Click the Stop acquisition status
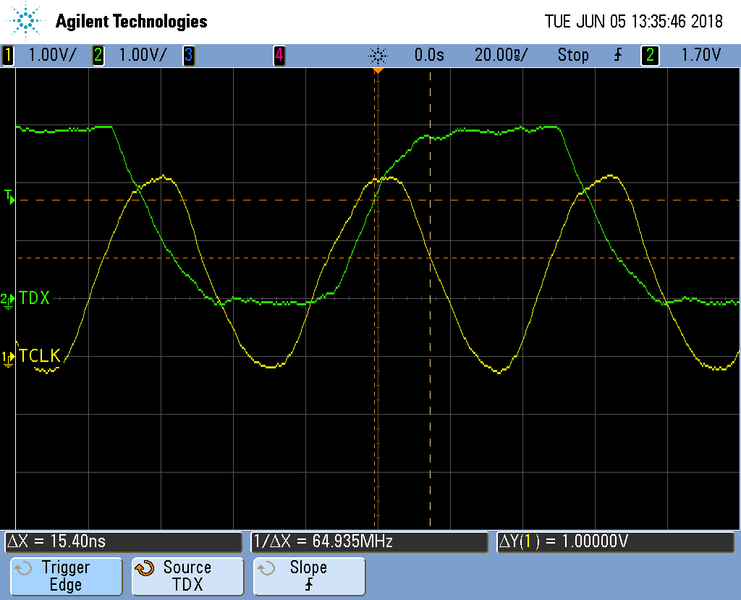 (573, 55)
